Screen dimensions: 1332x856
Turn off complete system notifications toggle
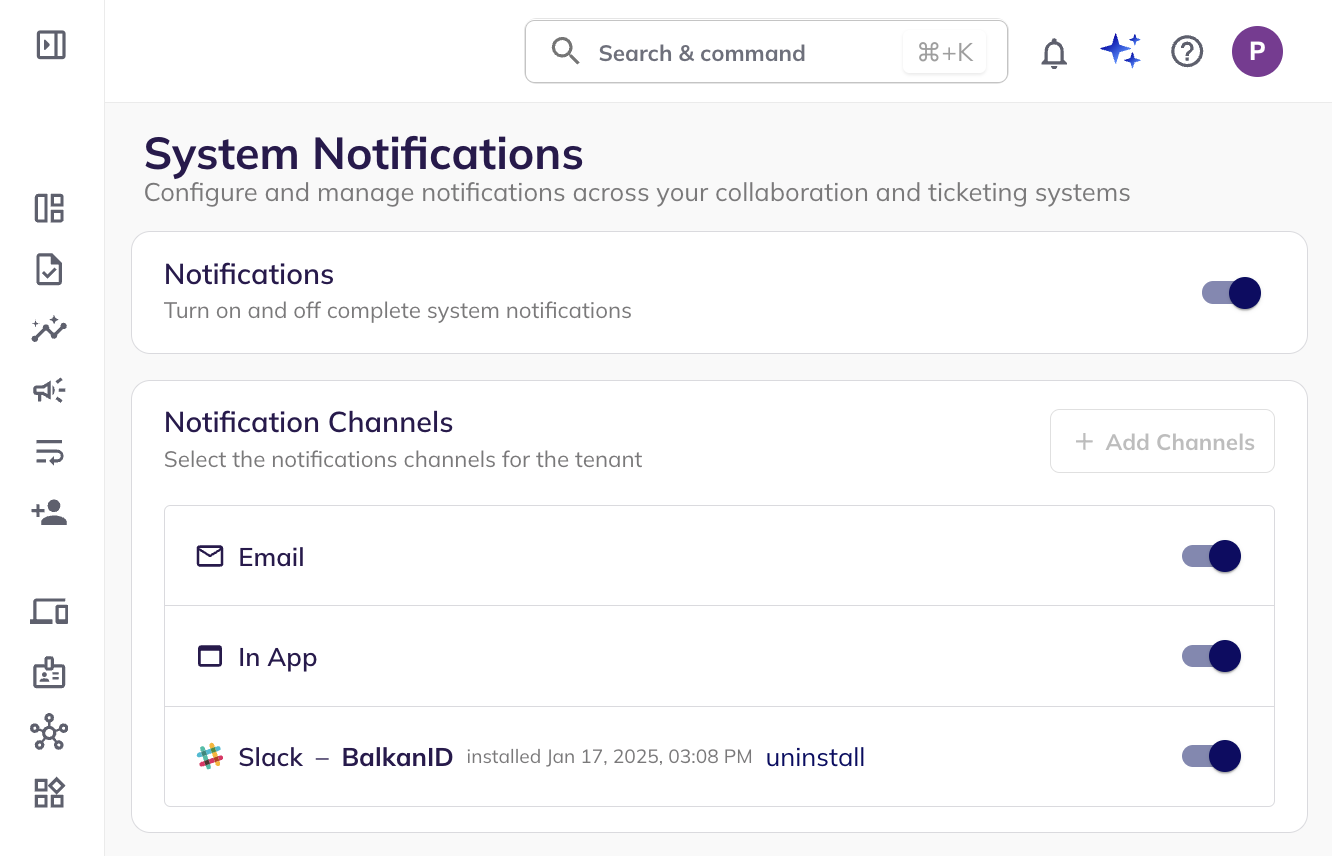coord(1231,293)
